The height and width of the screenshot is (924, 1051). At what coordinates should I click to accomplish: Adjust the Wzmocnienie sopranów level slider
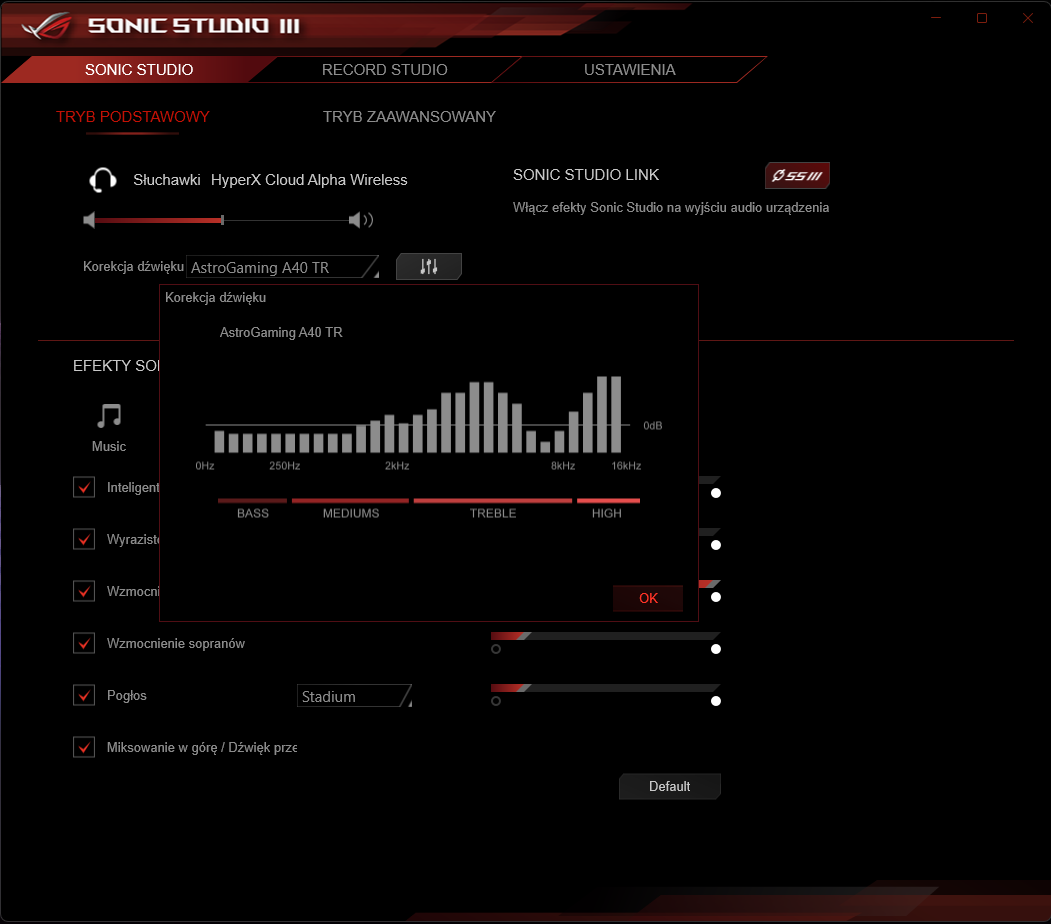(605, 636)
